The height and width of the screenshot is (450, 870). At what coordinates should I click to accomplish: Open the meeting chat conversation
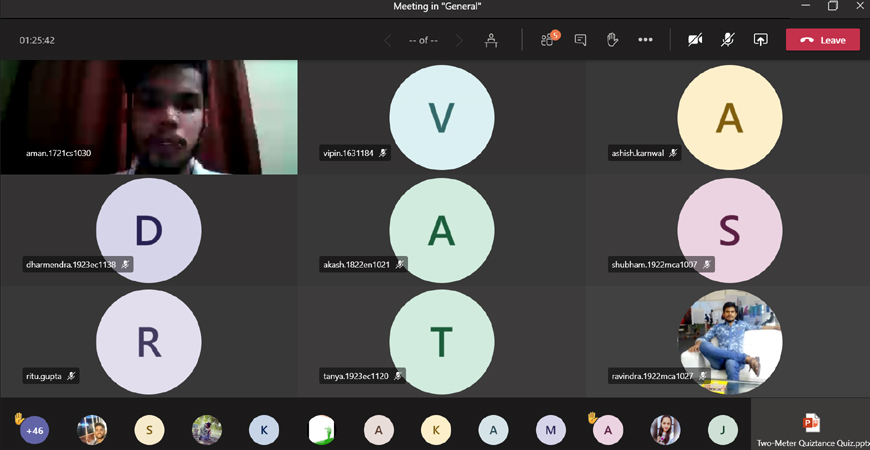click(580, 40)
